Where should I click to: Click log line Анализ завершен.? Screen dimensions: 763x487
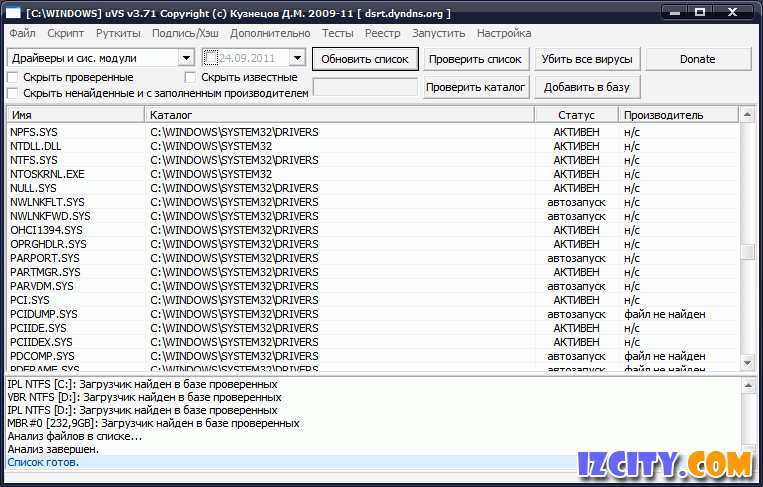[x=53, y=450]
